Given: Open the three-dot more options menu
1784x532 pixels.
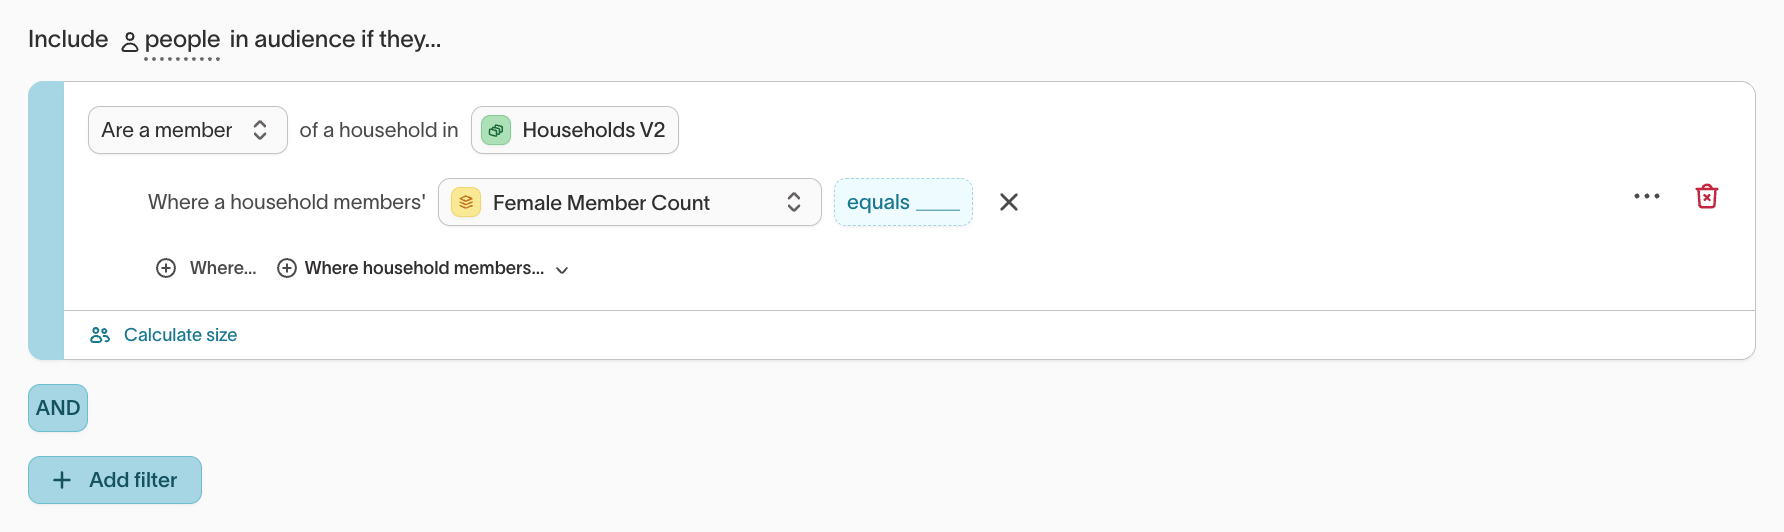Looking at the screenshot, I should click(x=1647, y=196).
